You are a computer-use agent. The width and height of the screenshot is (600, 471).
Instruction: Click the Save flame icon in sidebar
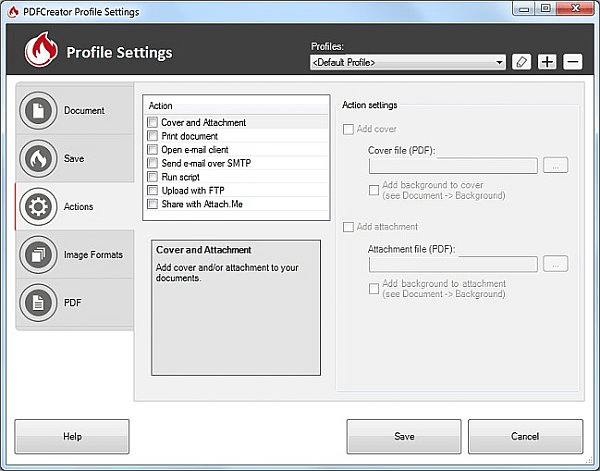click(38, 159)
